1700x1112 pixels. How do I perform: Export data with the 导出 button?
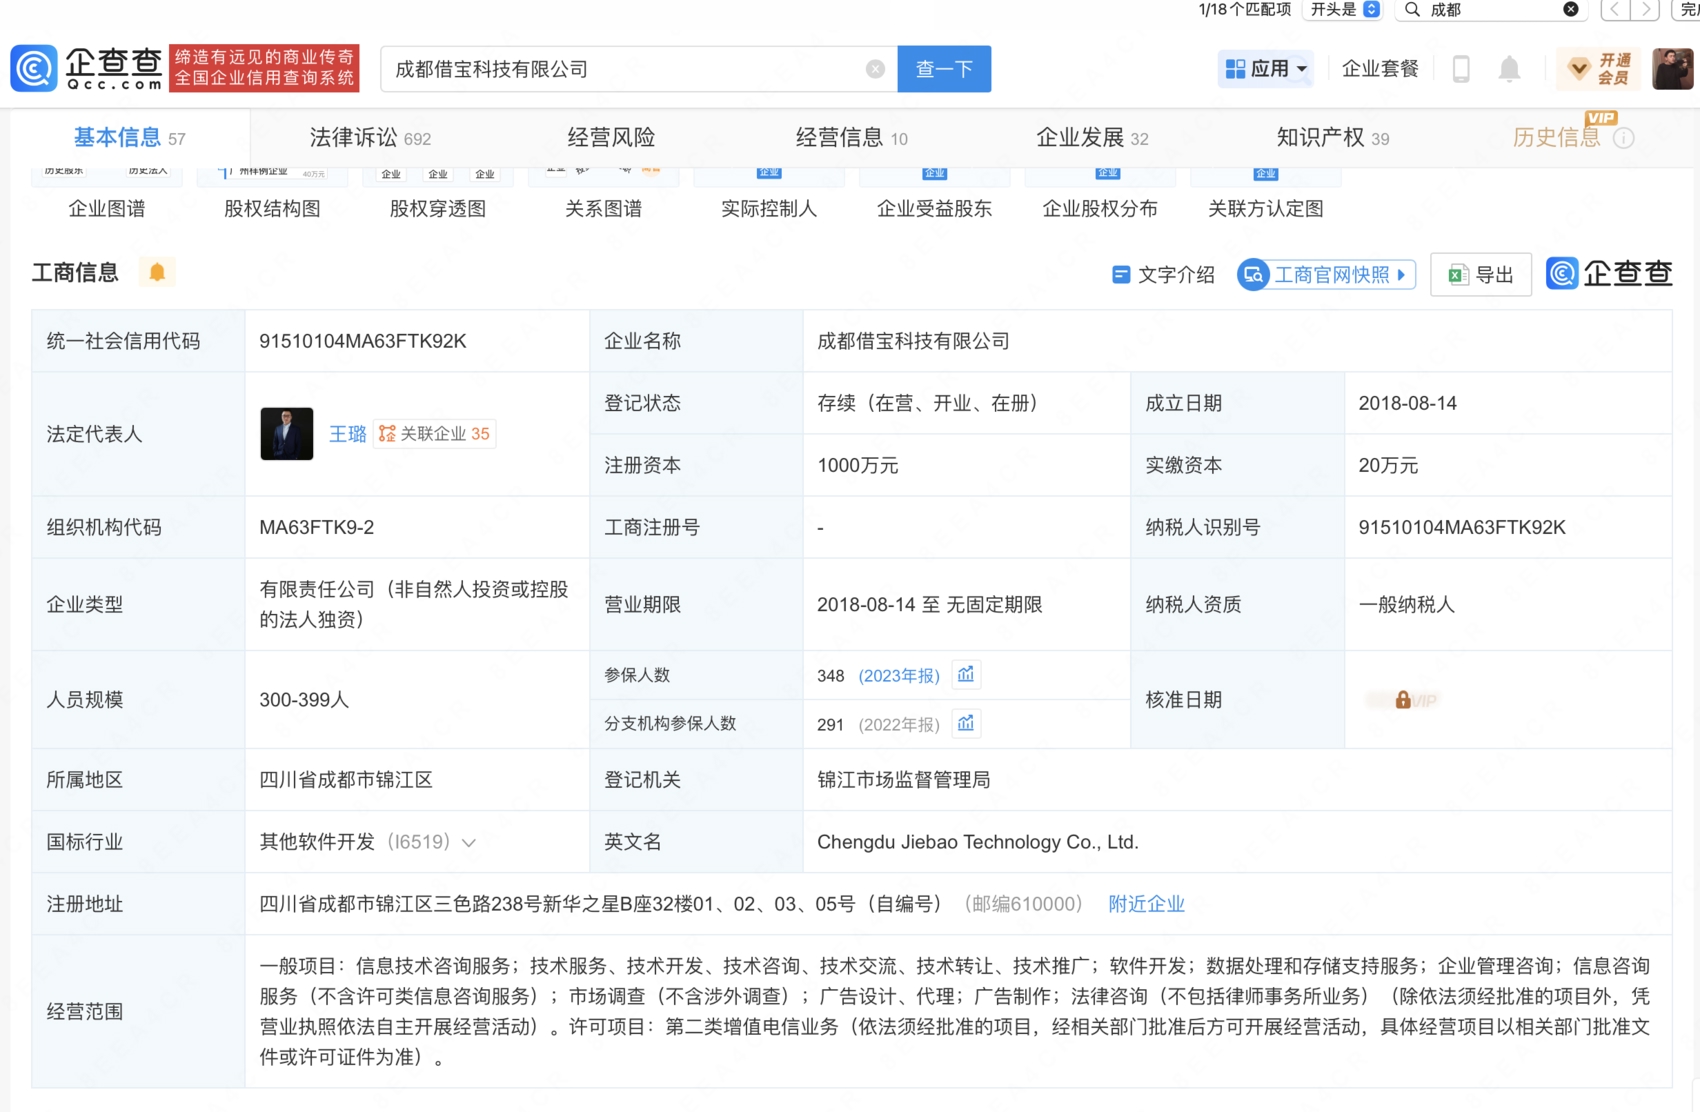coord(1481,275)
